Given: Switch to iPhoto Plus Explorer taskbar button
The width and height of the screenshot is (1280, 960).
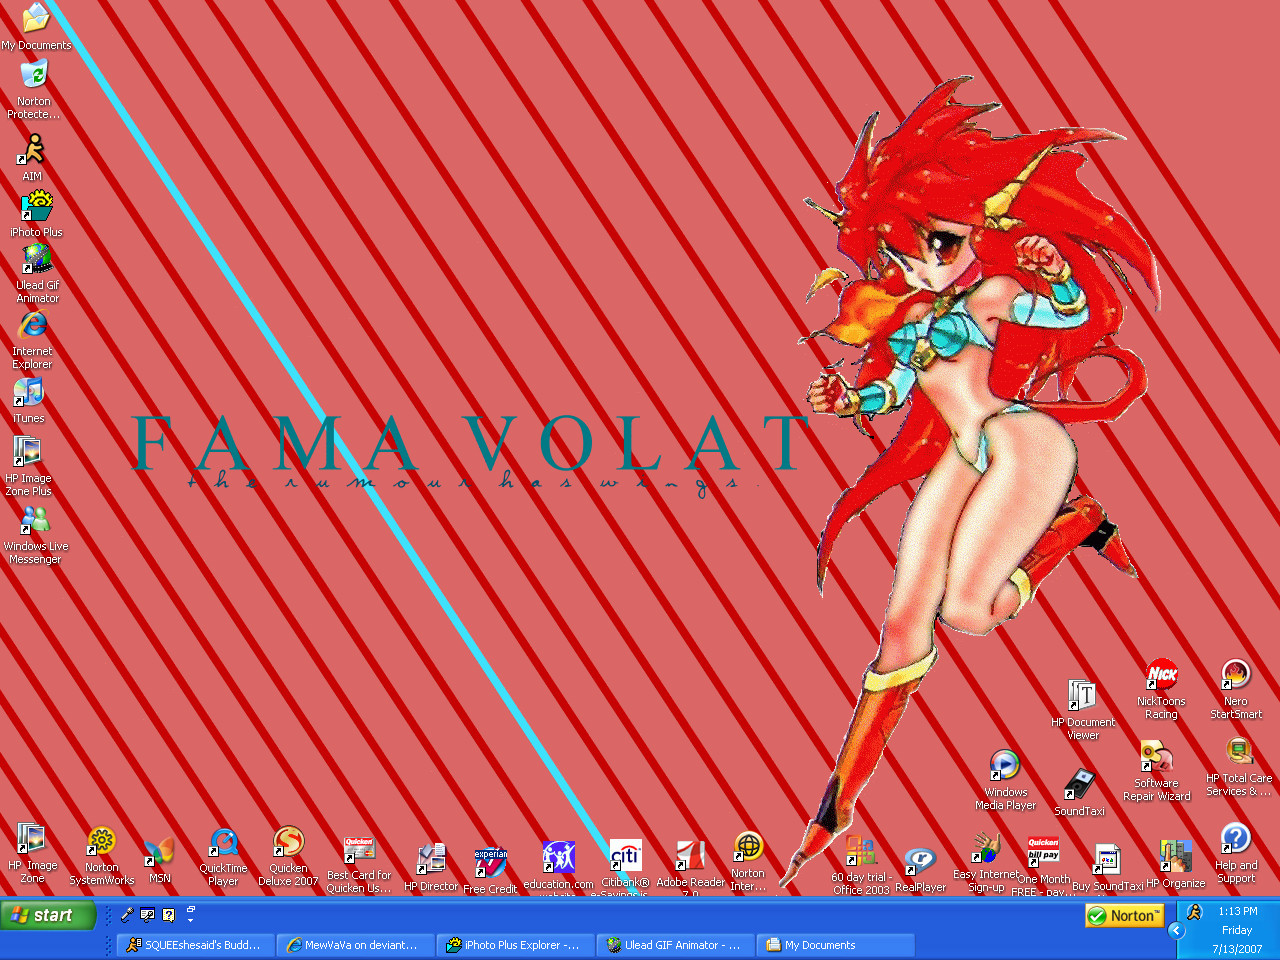Looking at the screenshot, I should (516, 945).
